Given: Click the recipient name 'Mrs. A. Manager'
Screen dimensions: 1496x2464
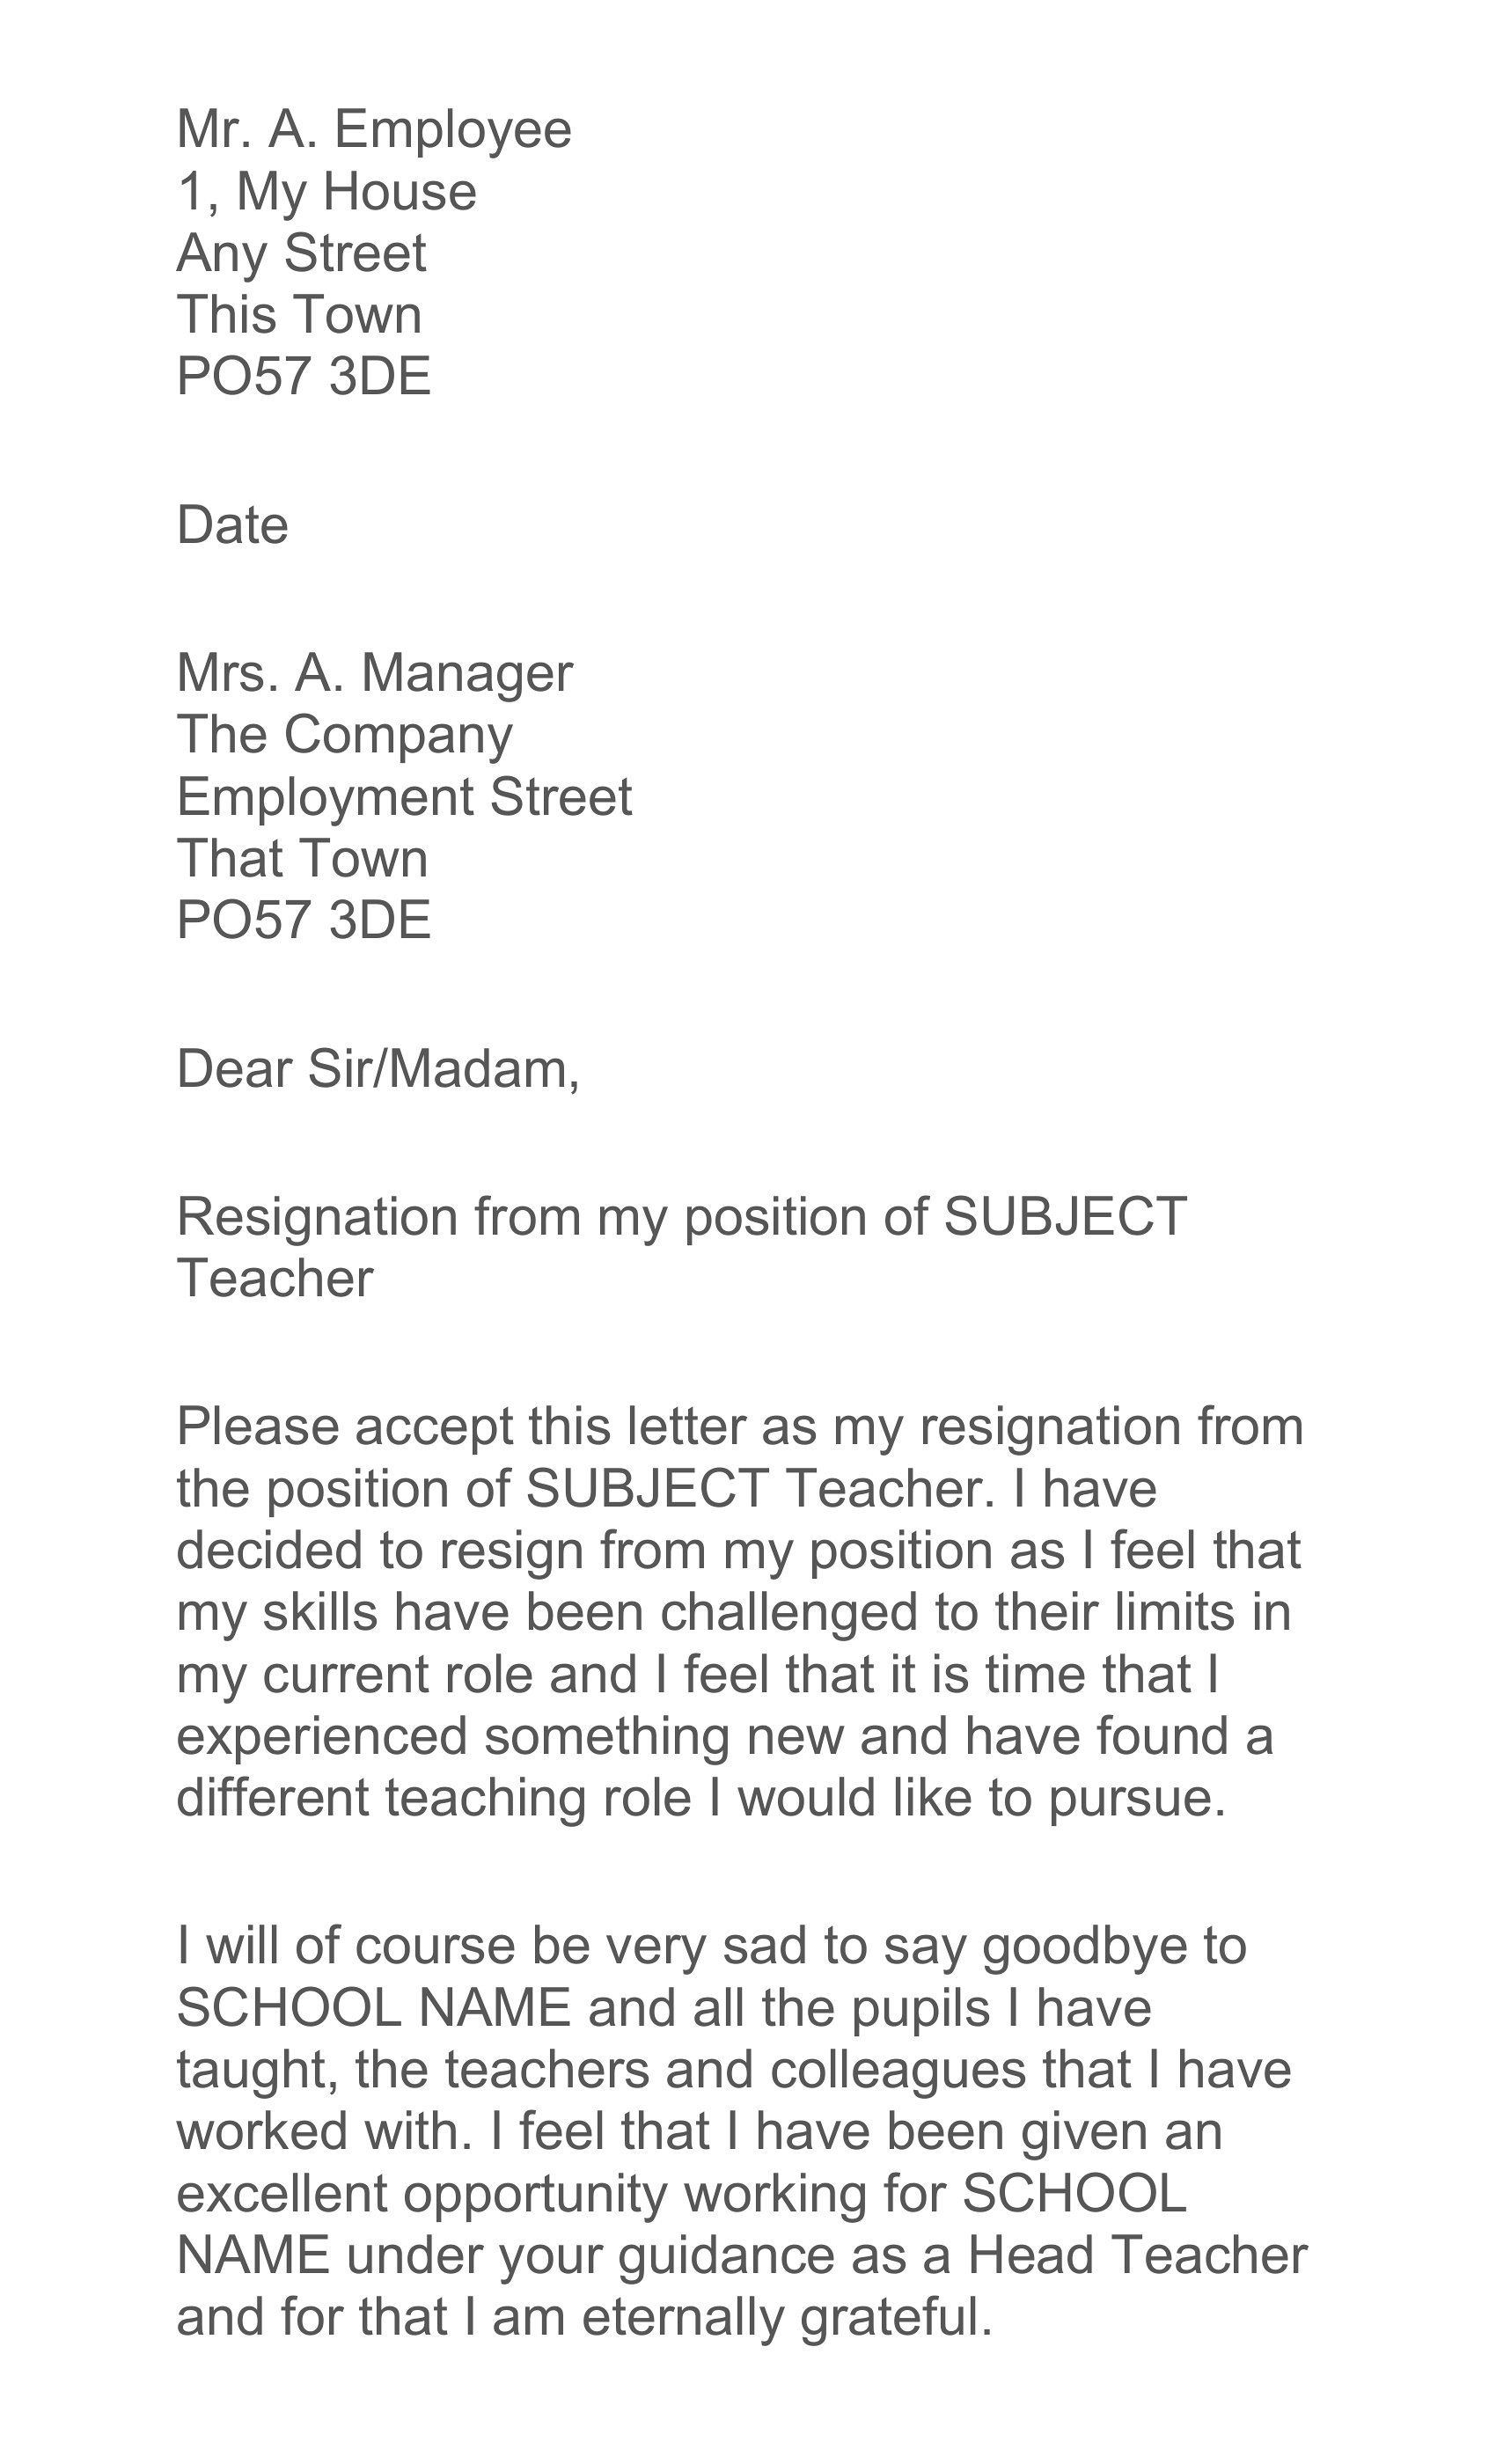Looking at the screenshot, I should coord(375,673).
